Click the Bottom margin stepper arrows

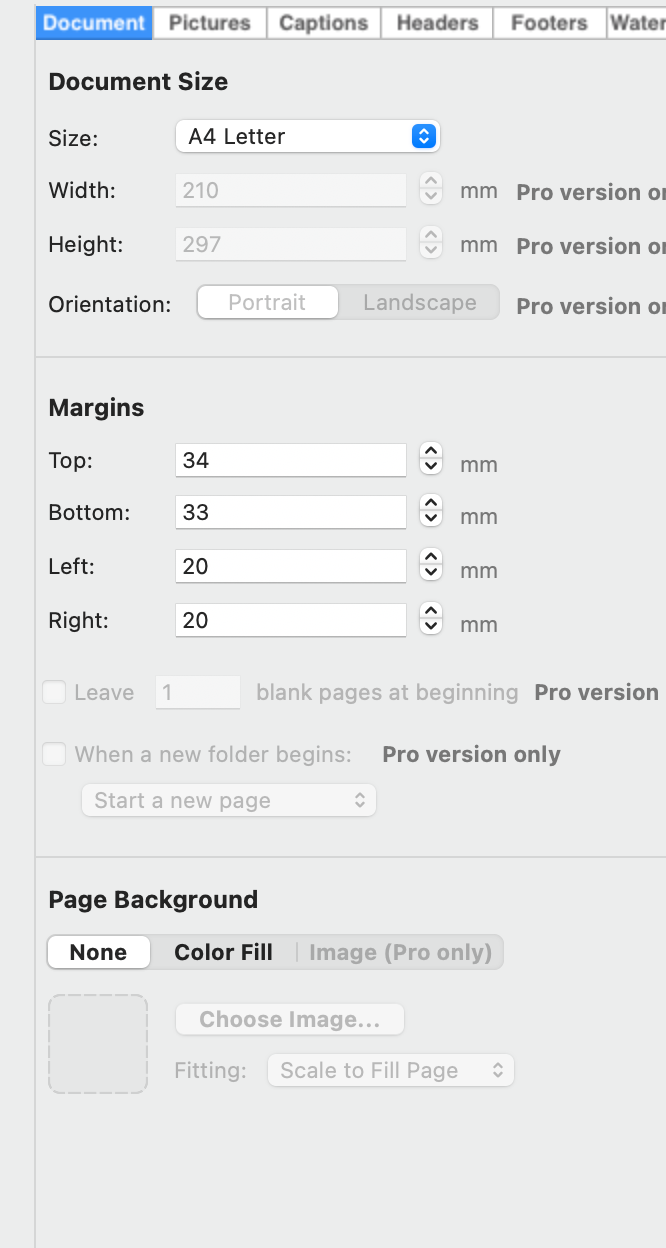point(431,512)
